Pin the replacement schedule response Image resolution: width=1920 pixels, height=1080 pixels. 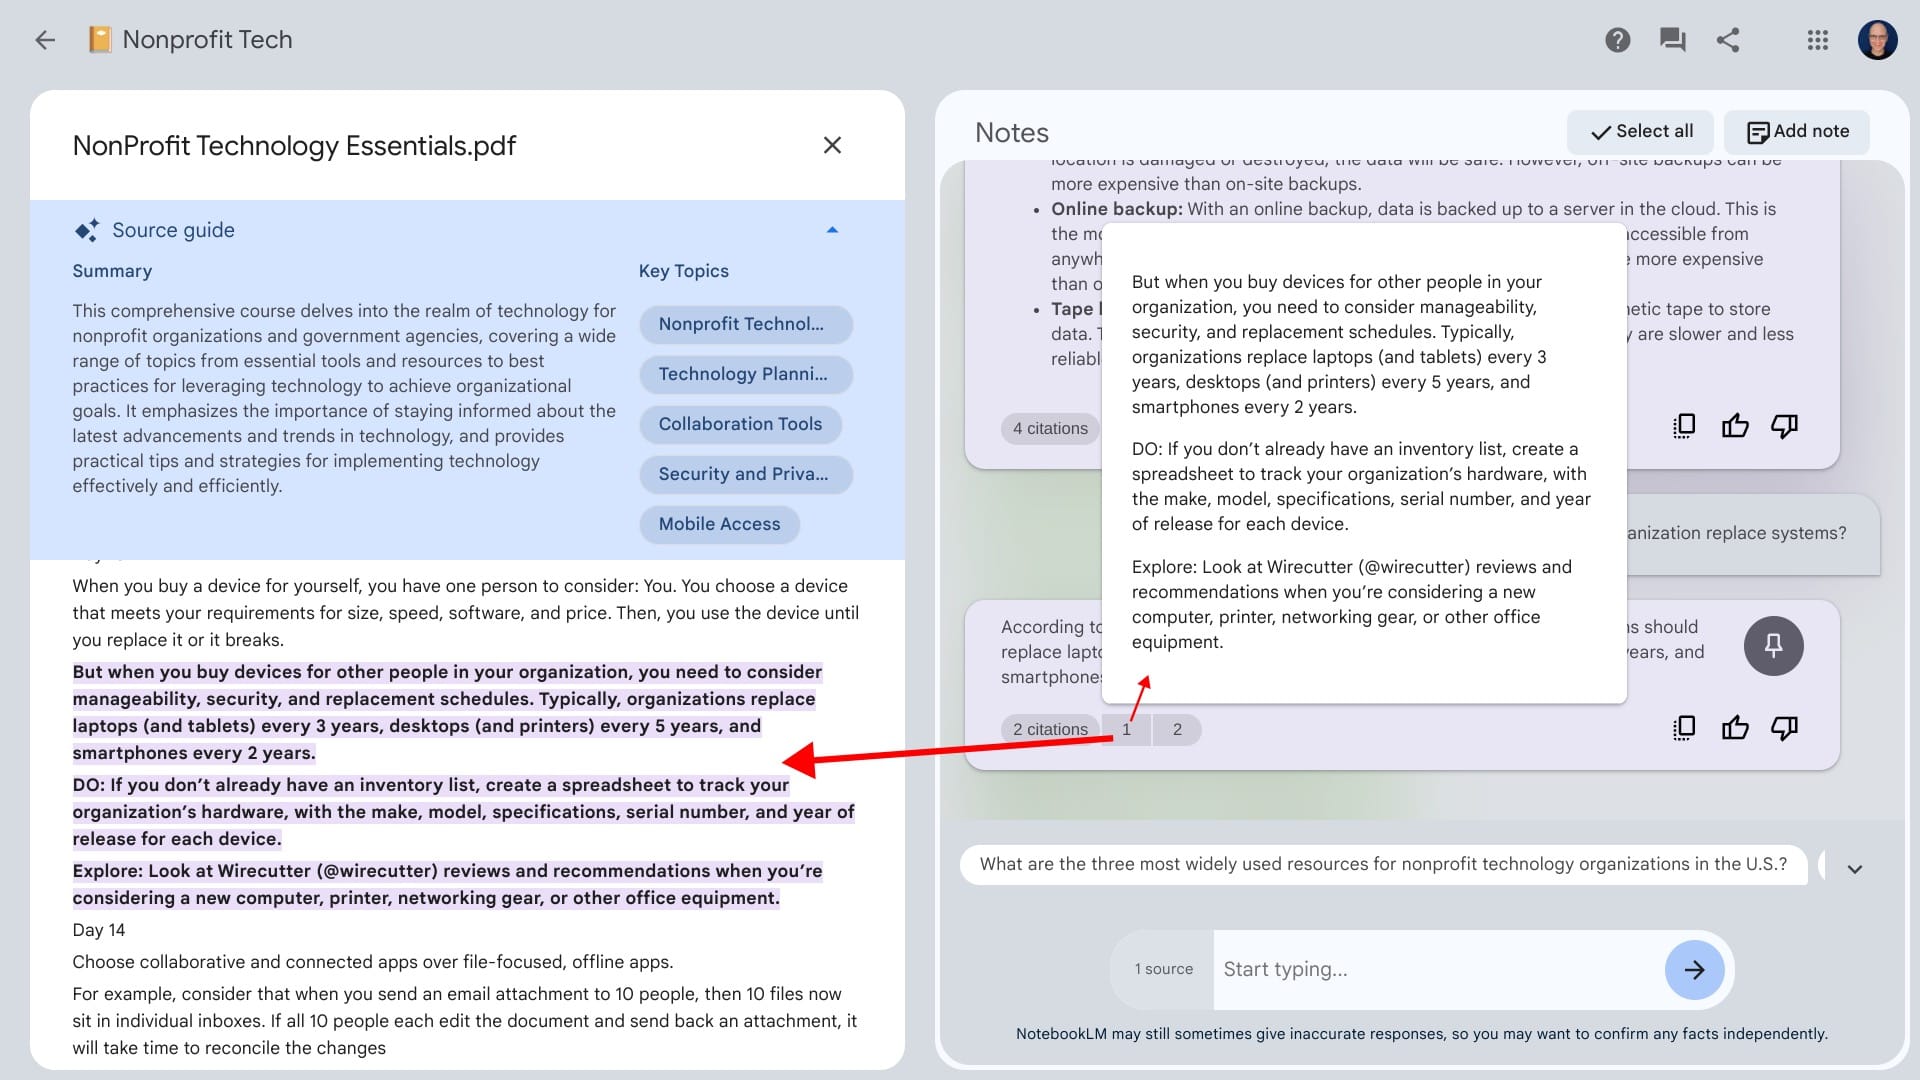pyautogui.click(x=1773, y=646)
